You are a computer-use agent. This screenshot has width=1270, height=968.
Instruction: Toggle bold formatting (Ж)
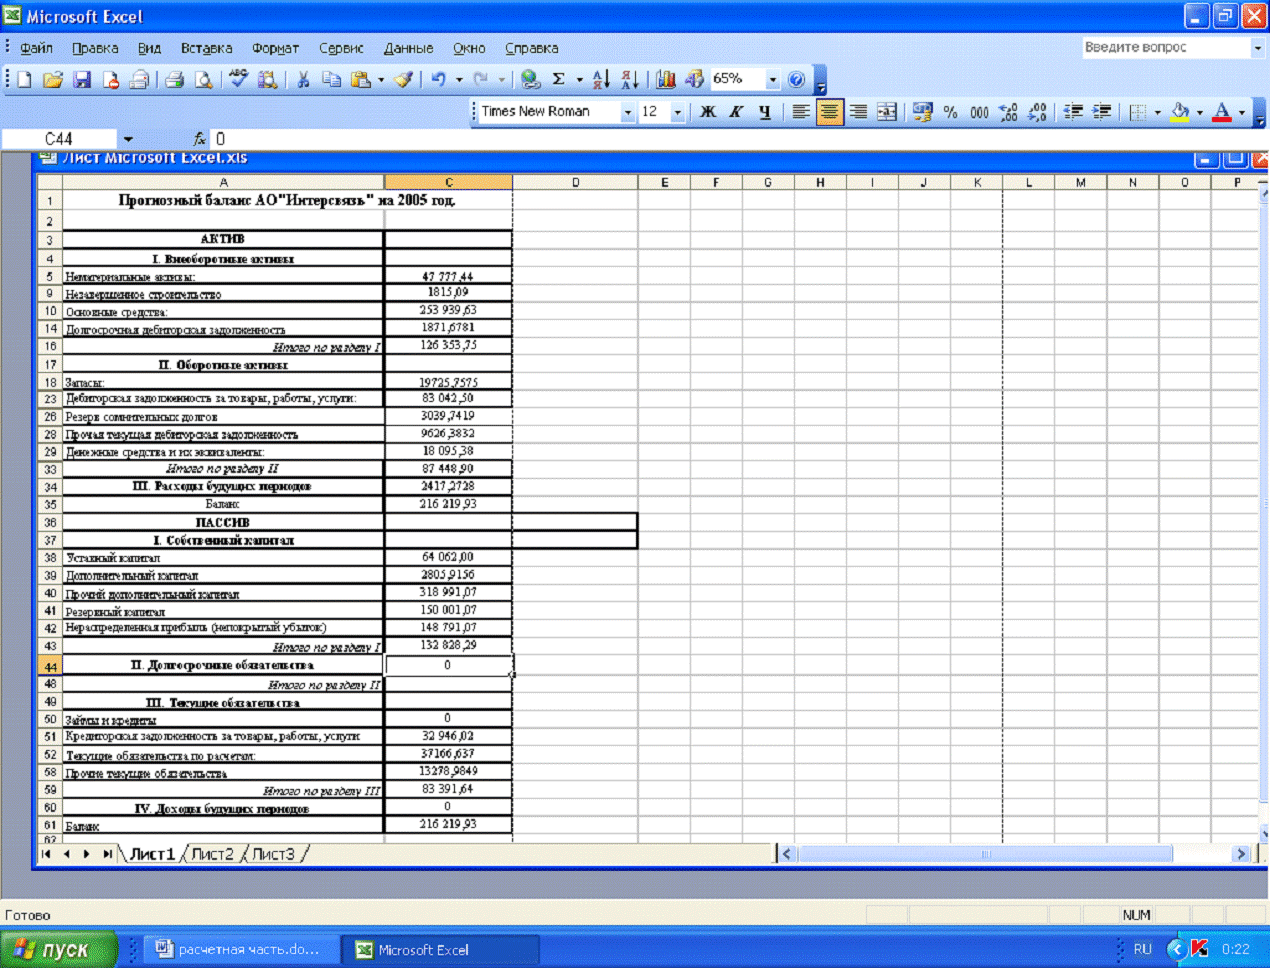(x=707, y=111)
